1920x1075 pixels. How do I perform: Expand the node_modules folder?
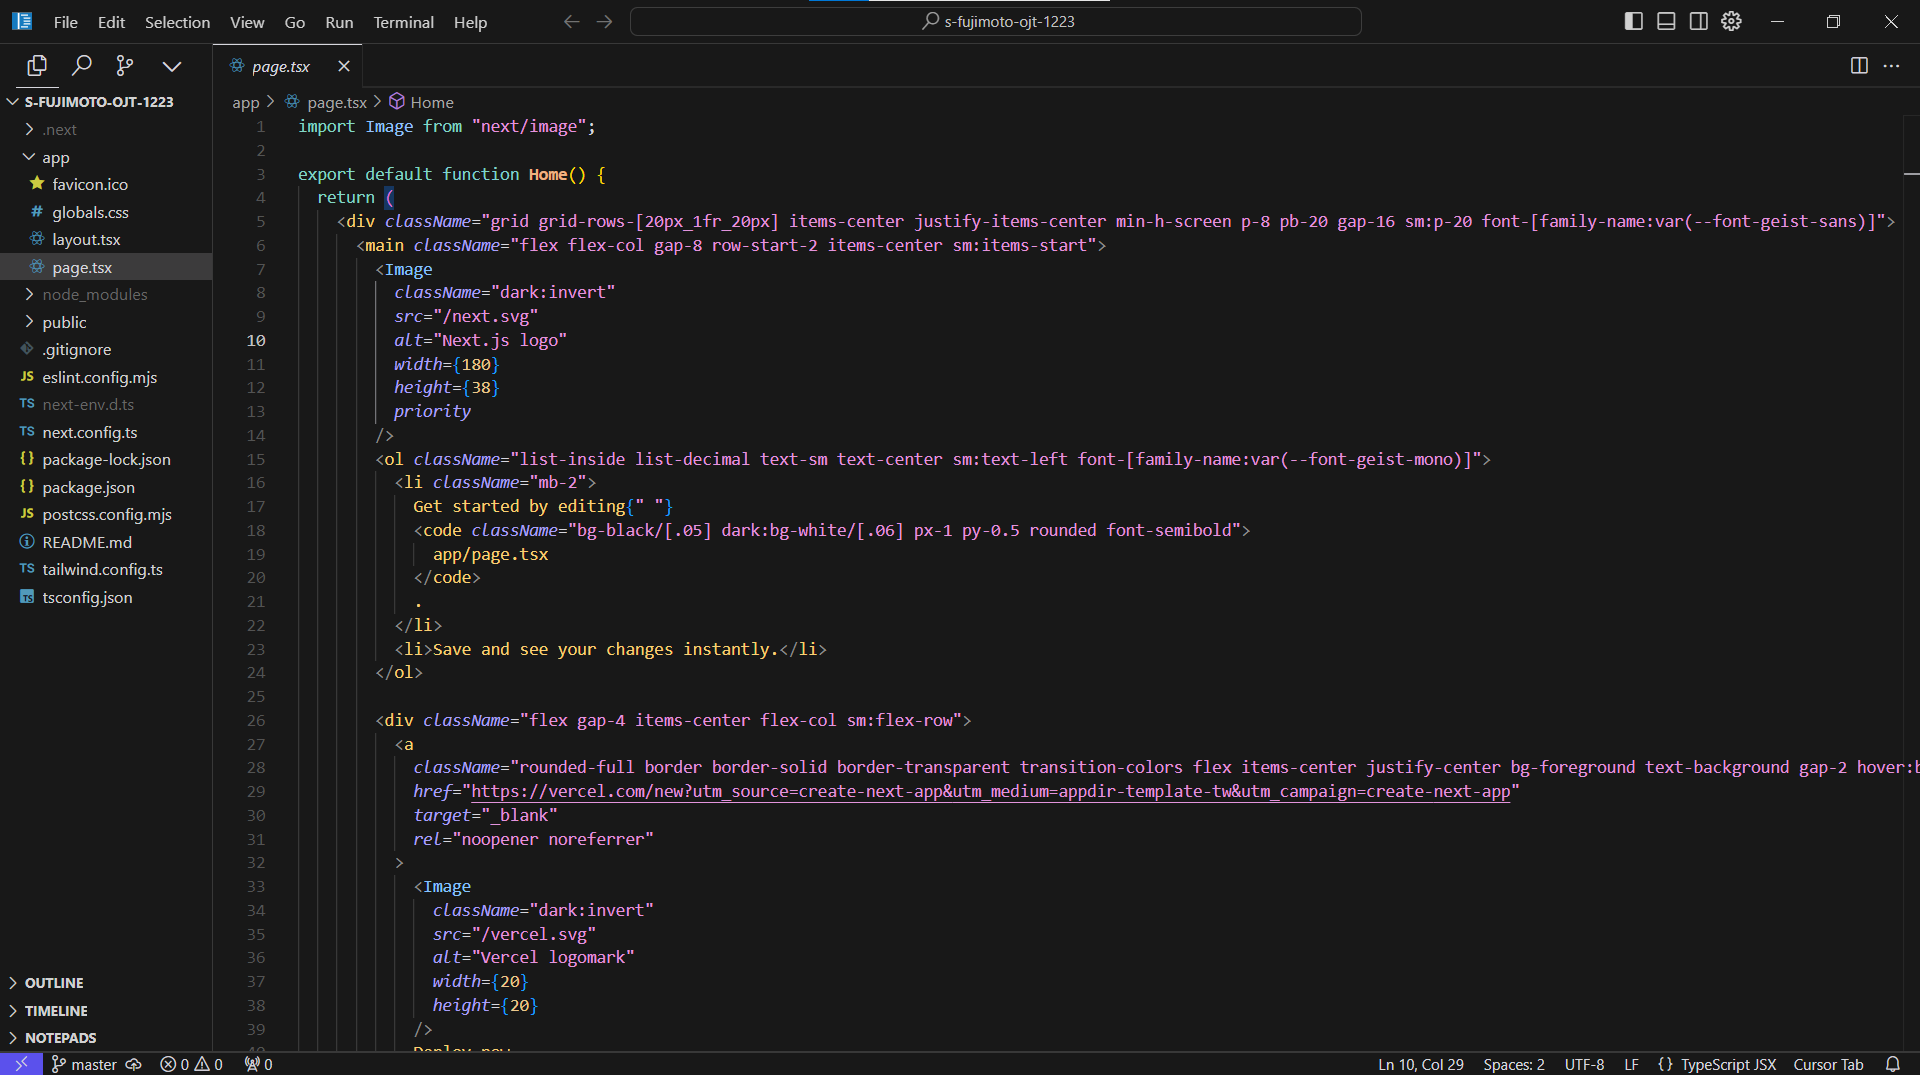[x=106, y=295]
